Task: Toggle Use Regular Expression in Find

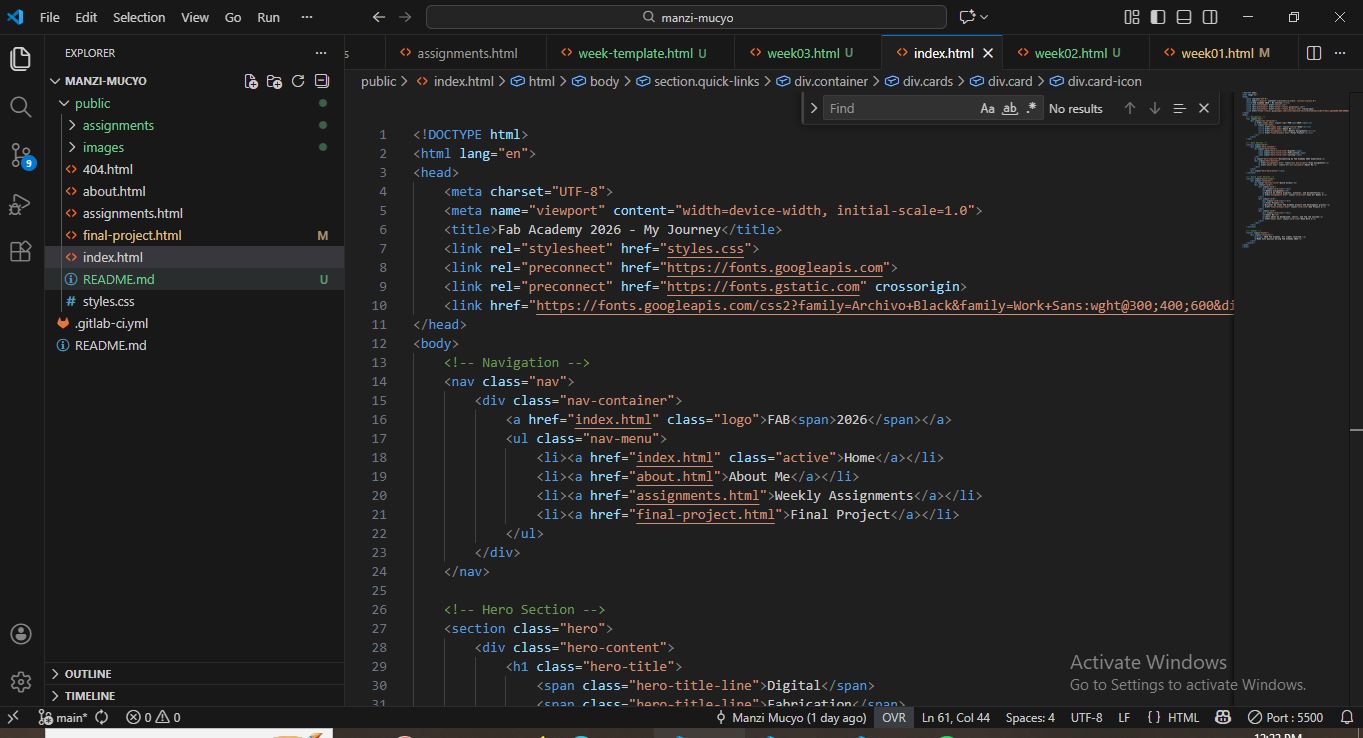Action: [x=1032, y=108]
